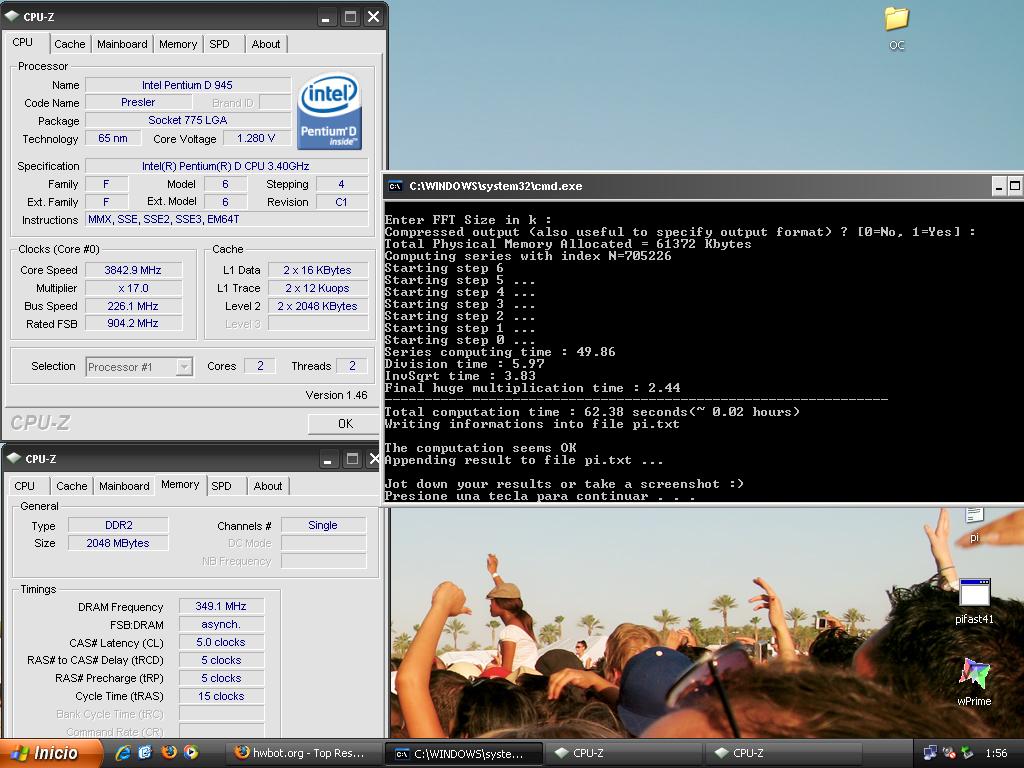Launch Firefox from quick launch bar
Image resolution: width=1024 pixels, height=768 pixels.
[168, 752]
